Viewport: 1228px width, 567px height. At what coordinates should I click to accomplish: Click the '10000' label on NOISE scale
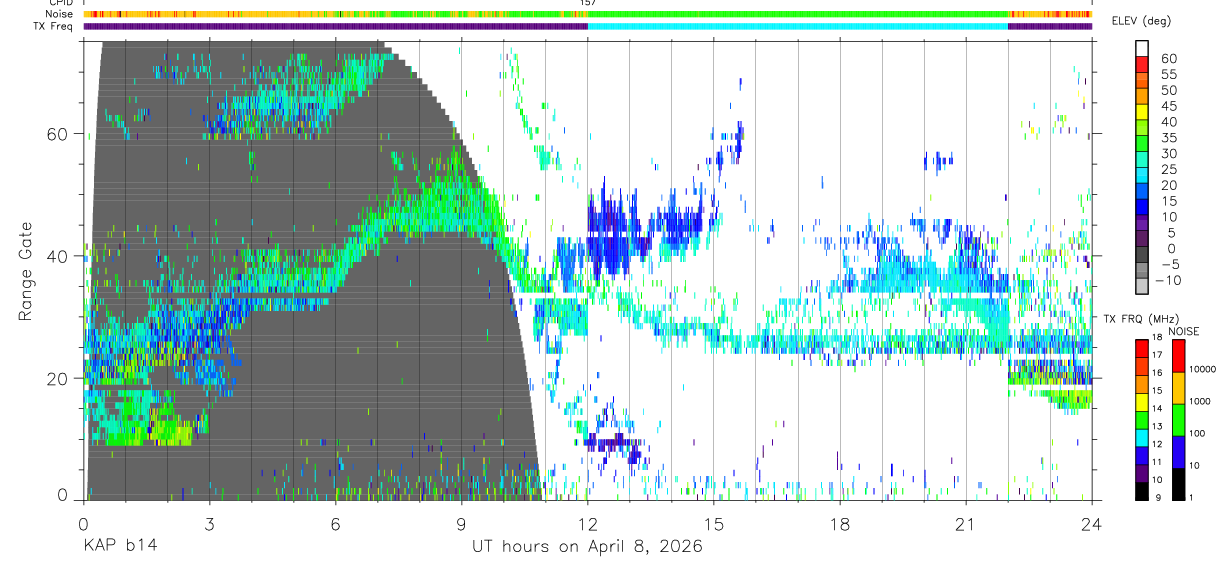coord(1204,370)
